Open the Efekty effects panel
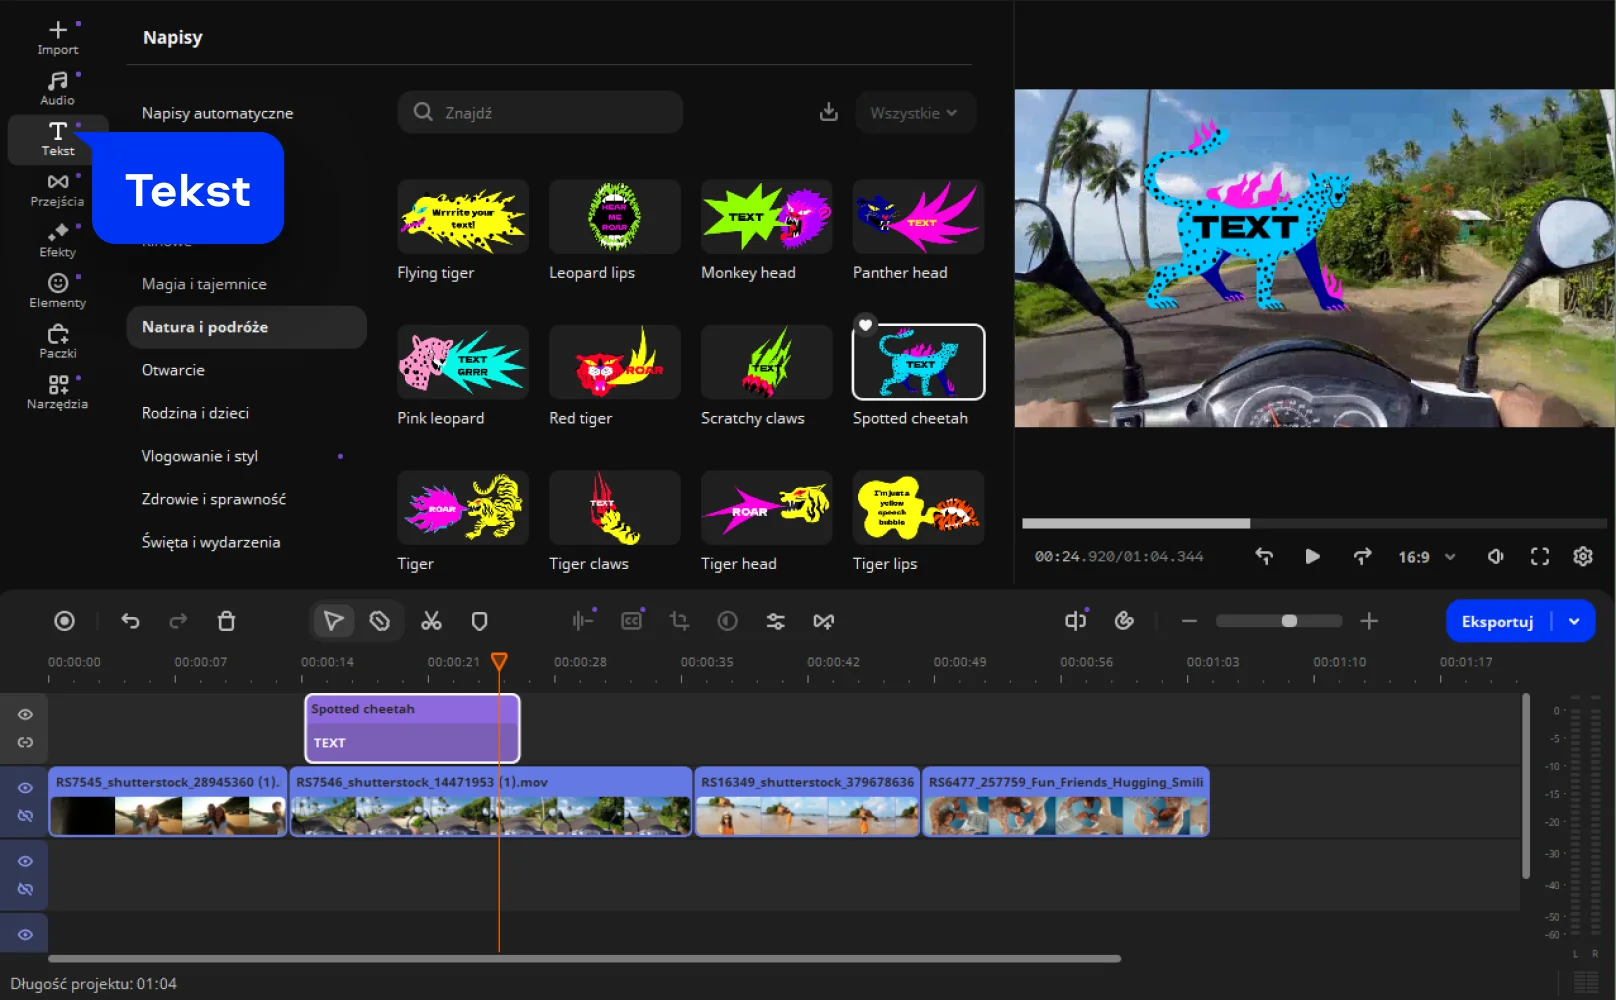1616x1000 pixels. (58, 240)
